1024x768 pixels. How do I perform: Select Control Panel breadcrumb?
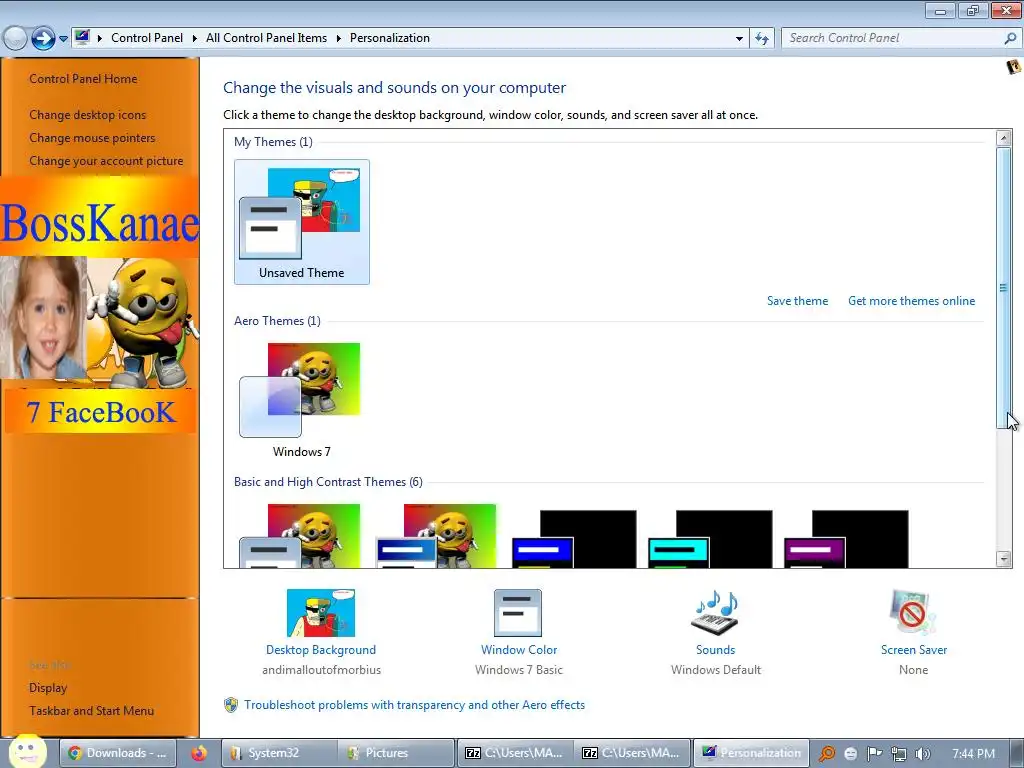point(147,38)
